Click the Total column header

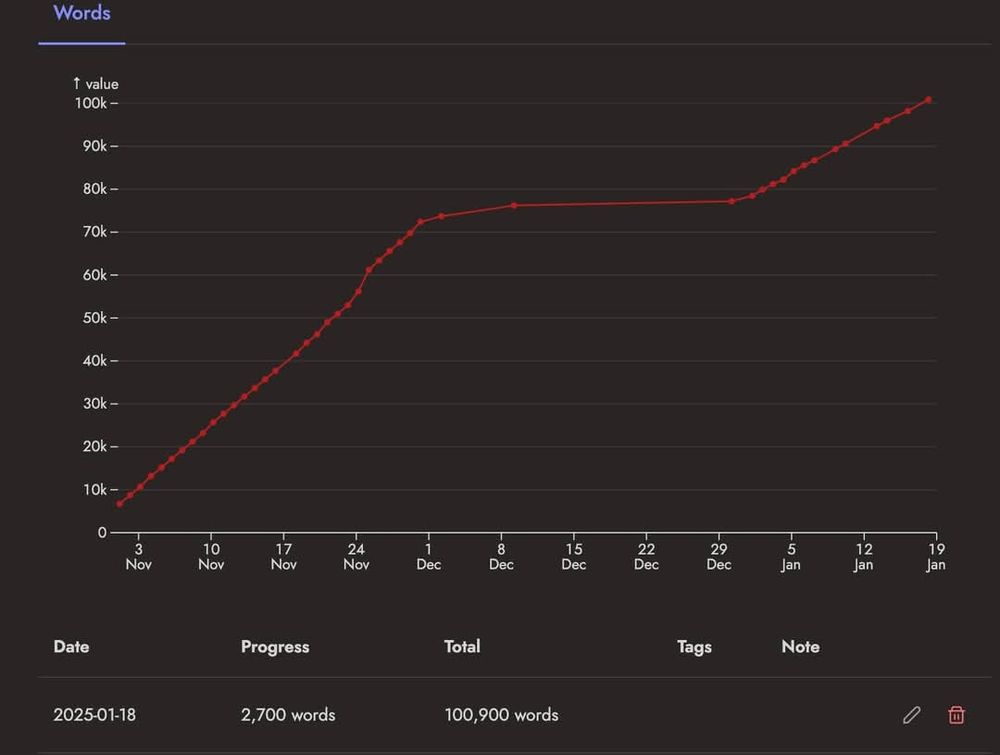462,647
